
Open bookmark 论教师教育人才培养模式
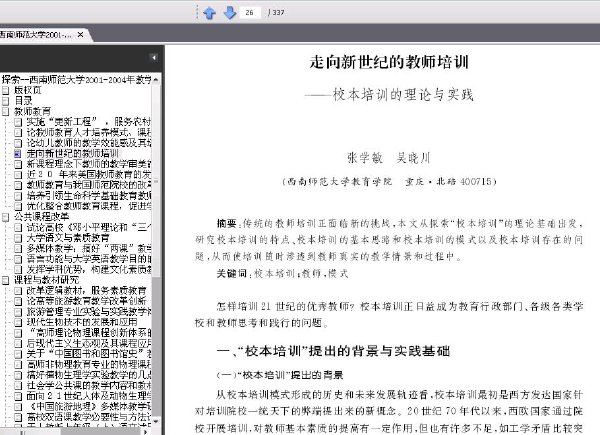click(x=89, y=132)
